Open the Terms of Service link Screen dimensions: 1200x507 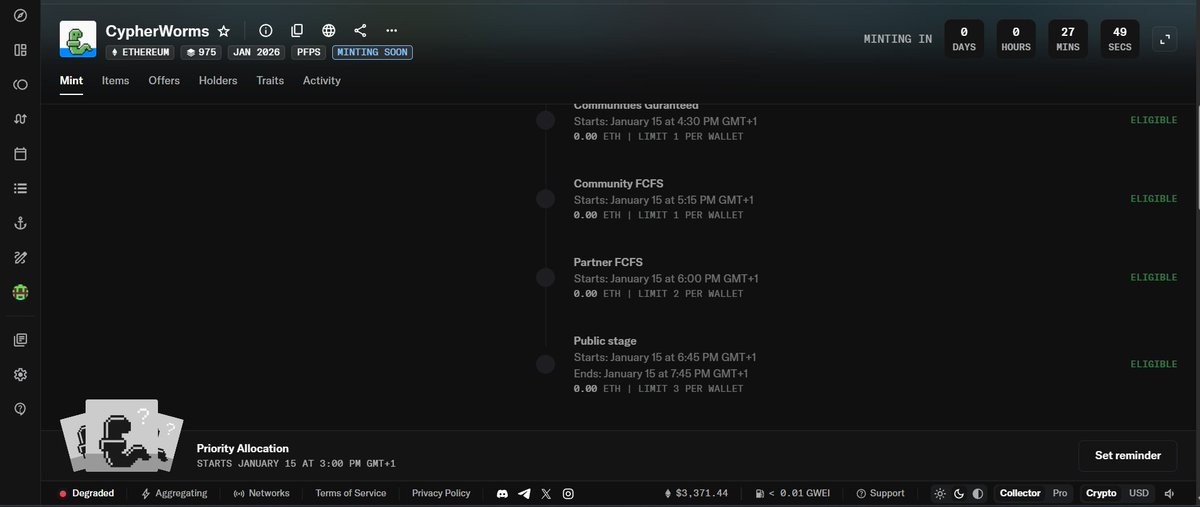[350, 493]
